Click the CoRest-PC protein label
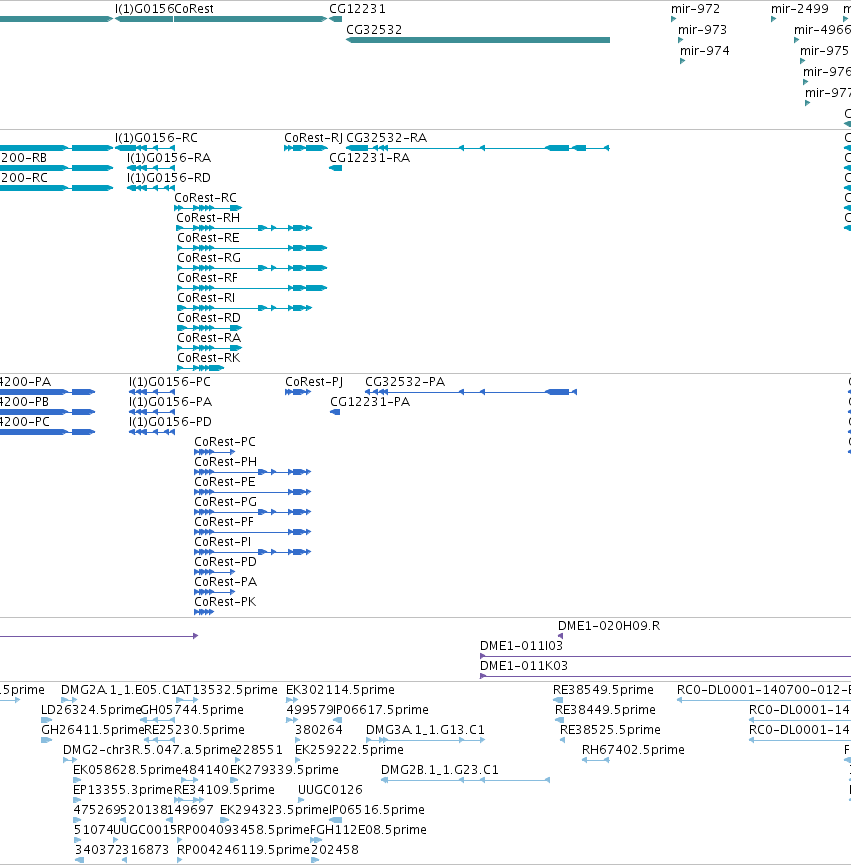 click(225, 442)
